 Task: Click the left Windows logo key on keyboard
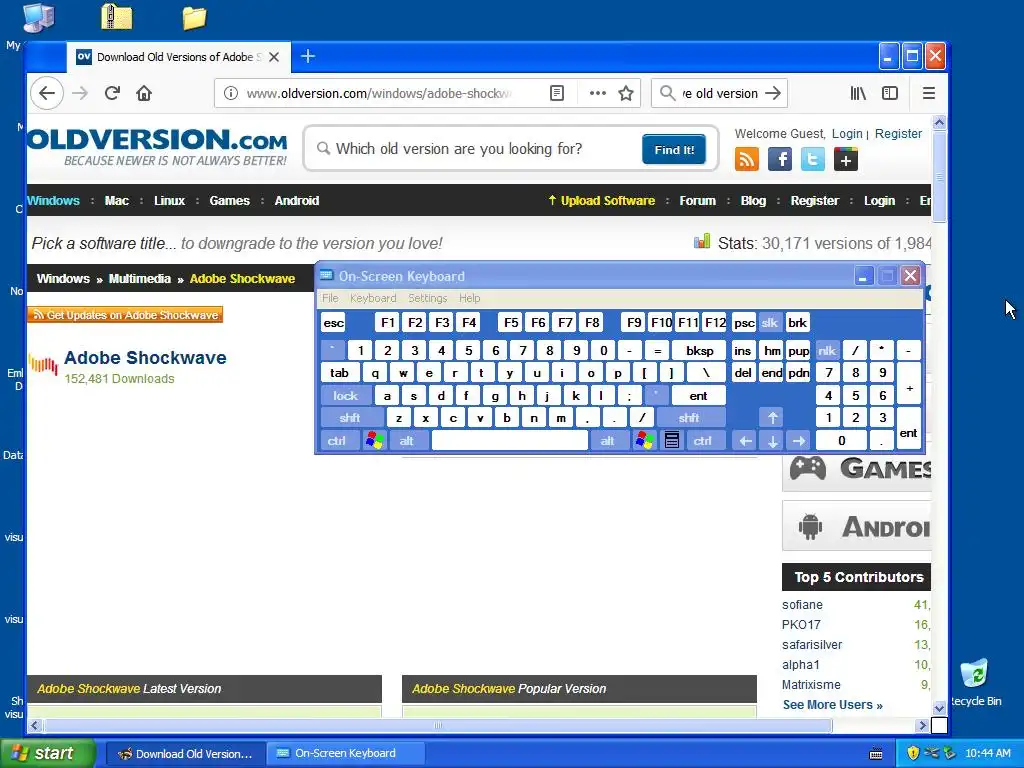[x=374, y=441]
